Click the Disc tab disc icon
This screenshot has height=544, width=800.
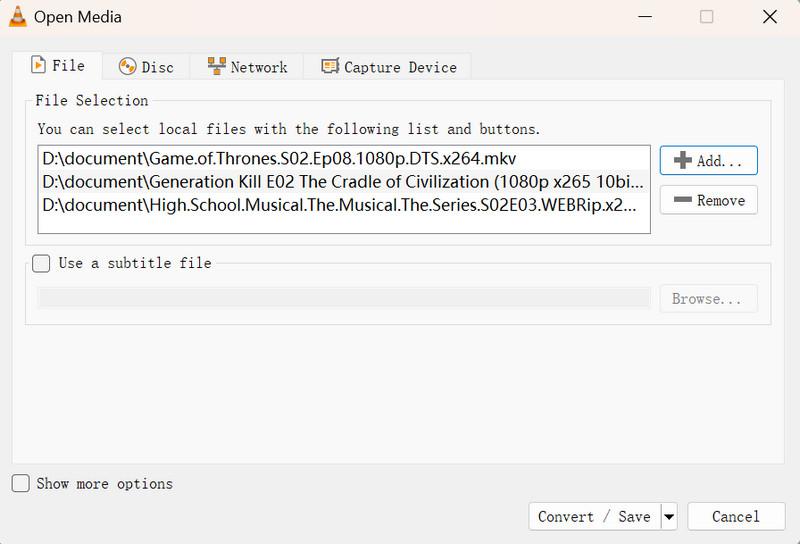[127, 66]
